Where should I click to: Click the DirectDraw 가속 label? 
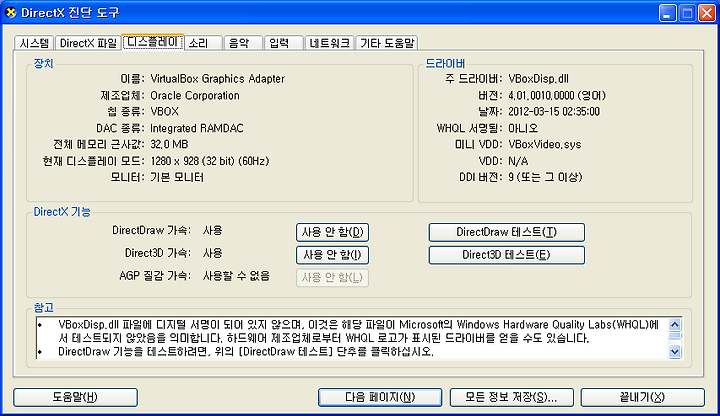coord(151,230)
